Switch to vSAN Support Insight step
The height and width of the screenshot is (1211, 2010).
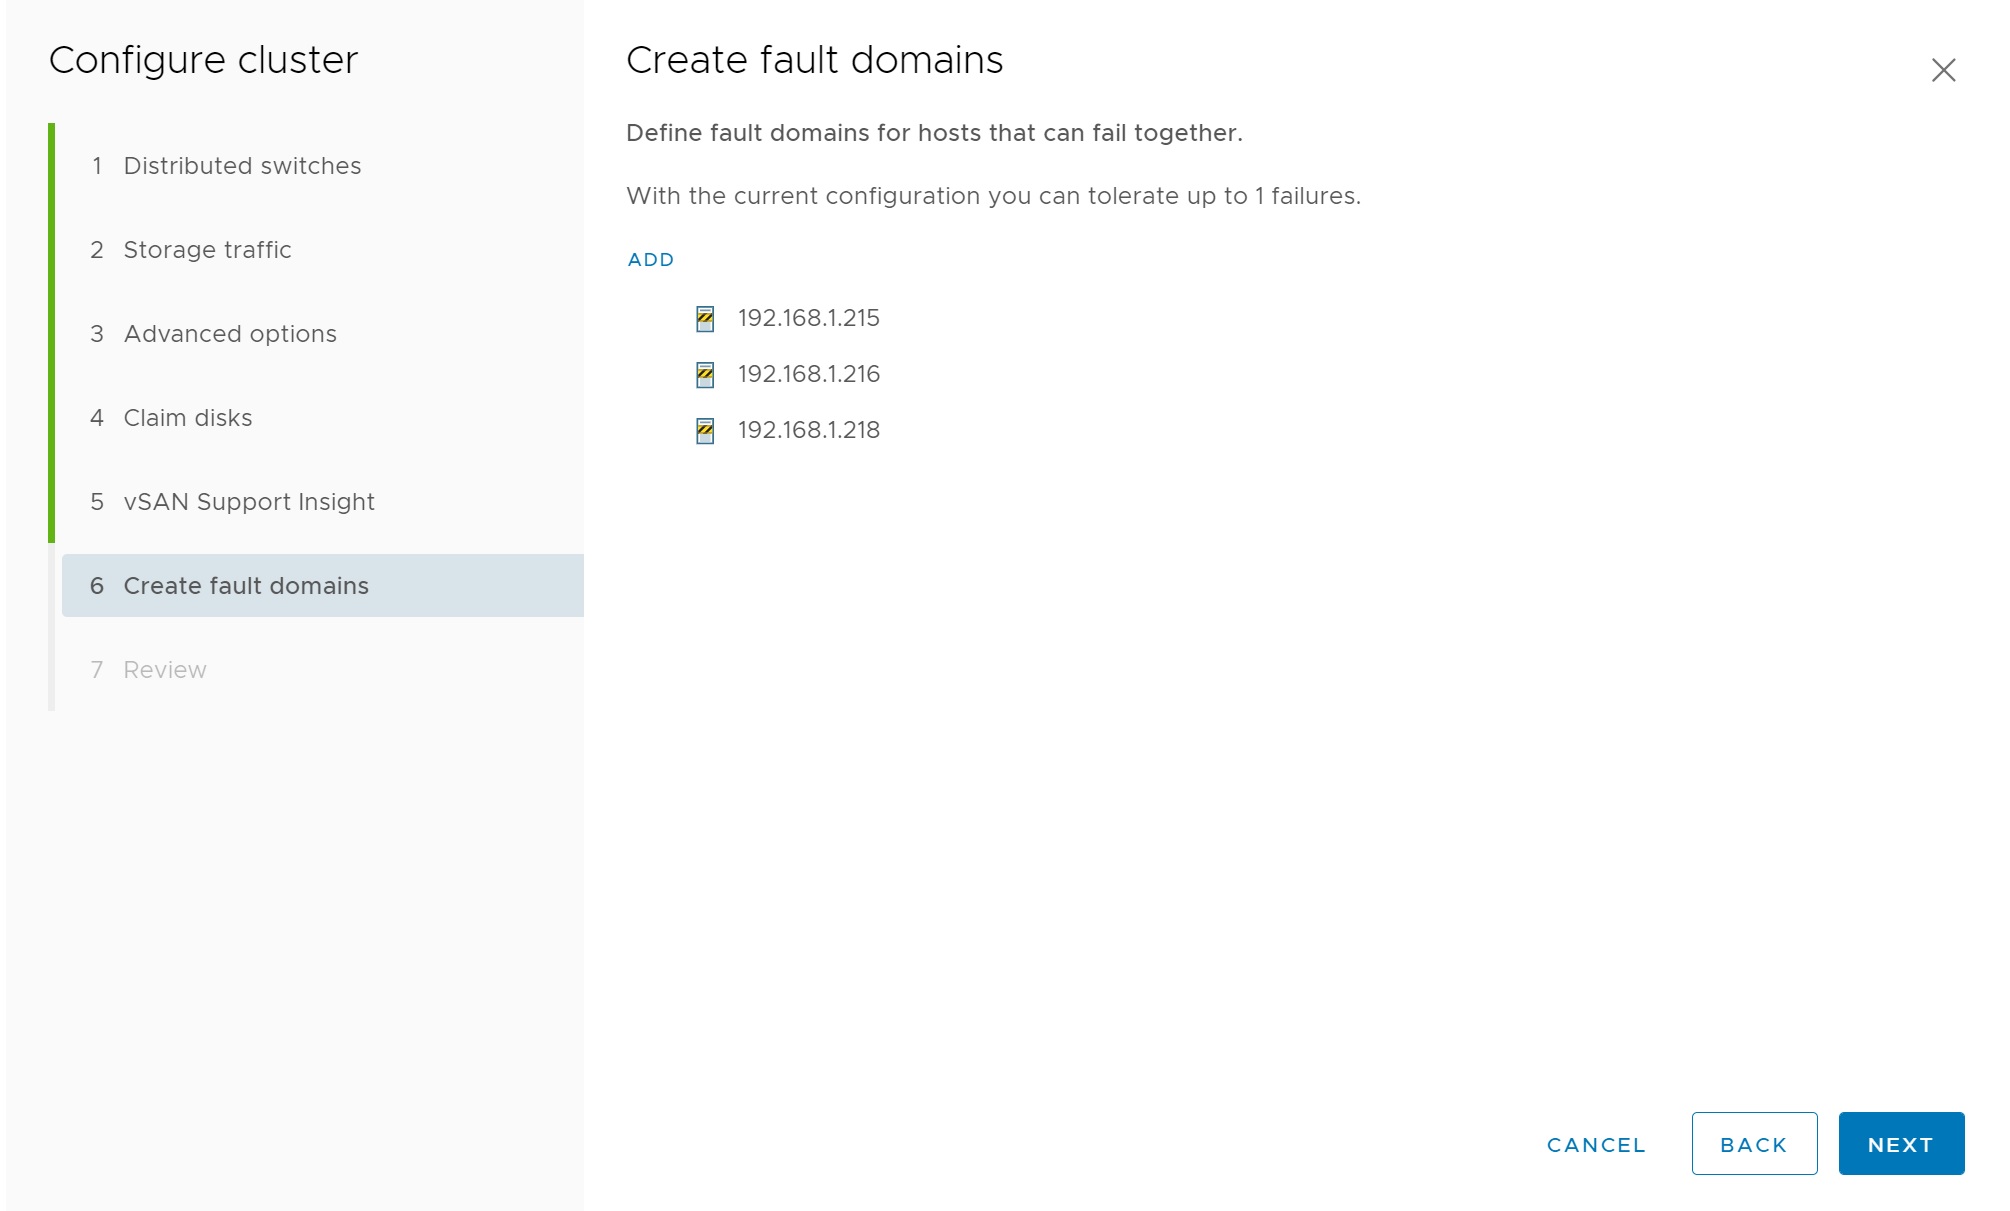coord(248,502)
